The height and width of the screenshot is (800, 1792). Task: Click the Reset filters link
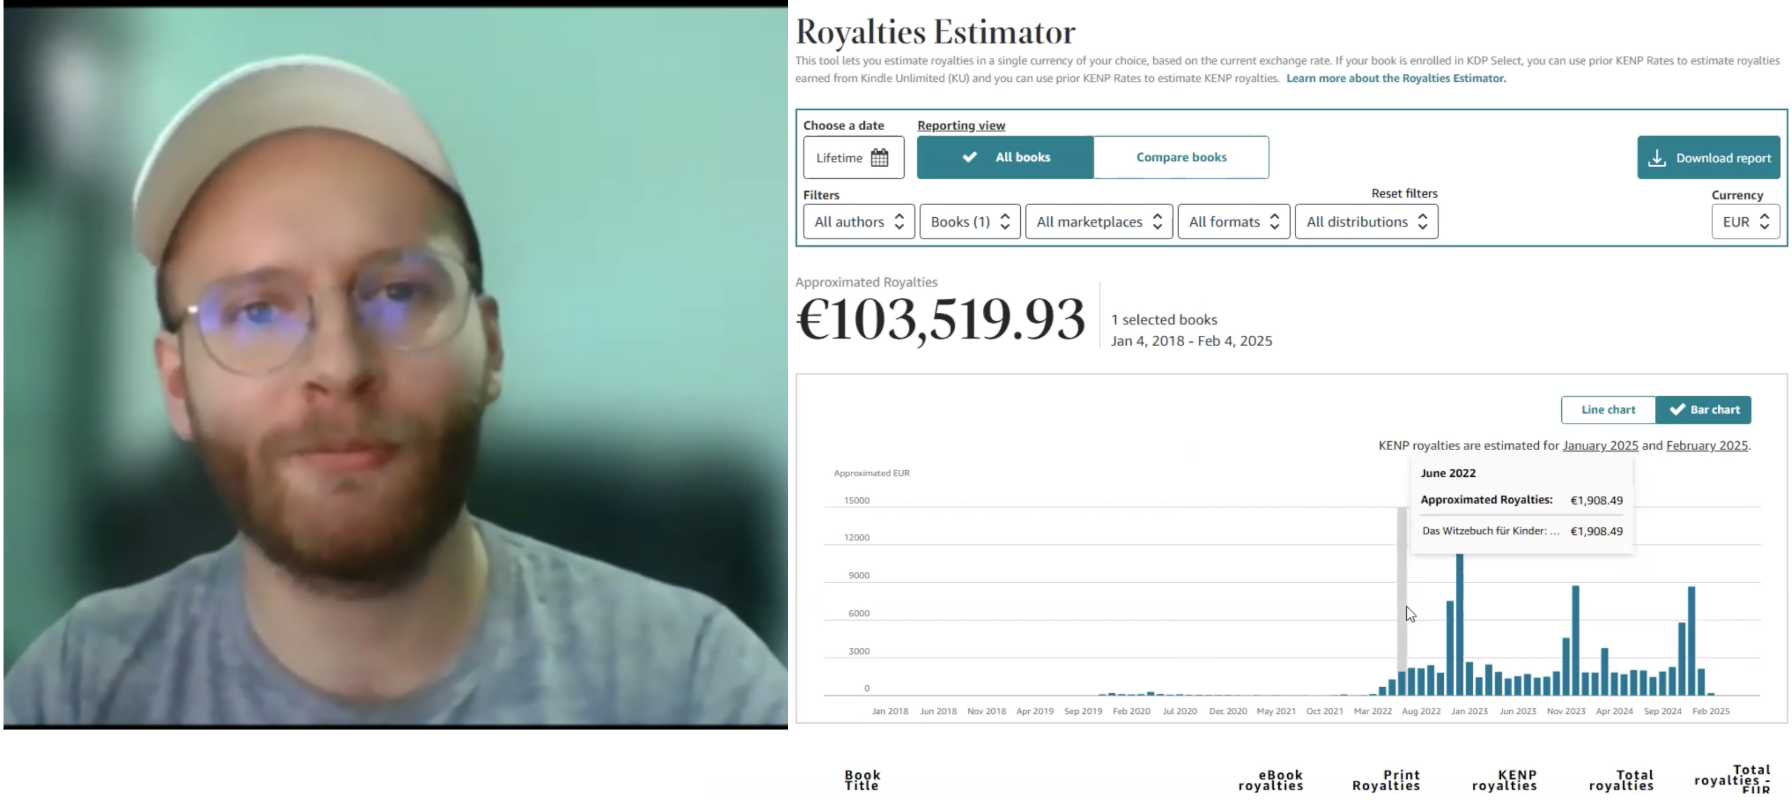coord(1404,193)
